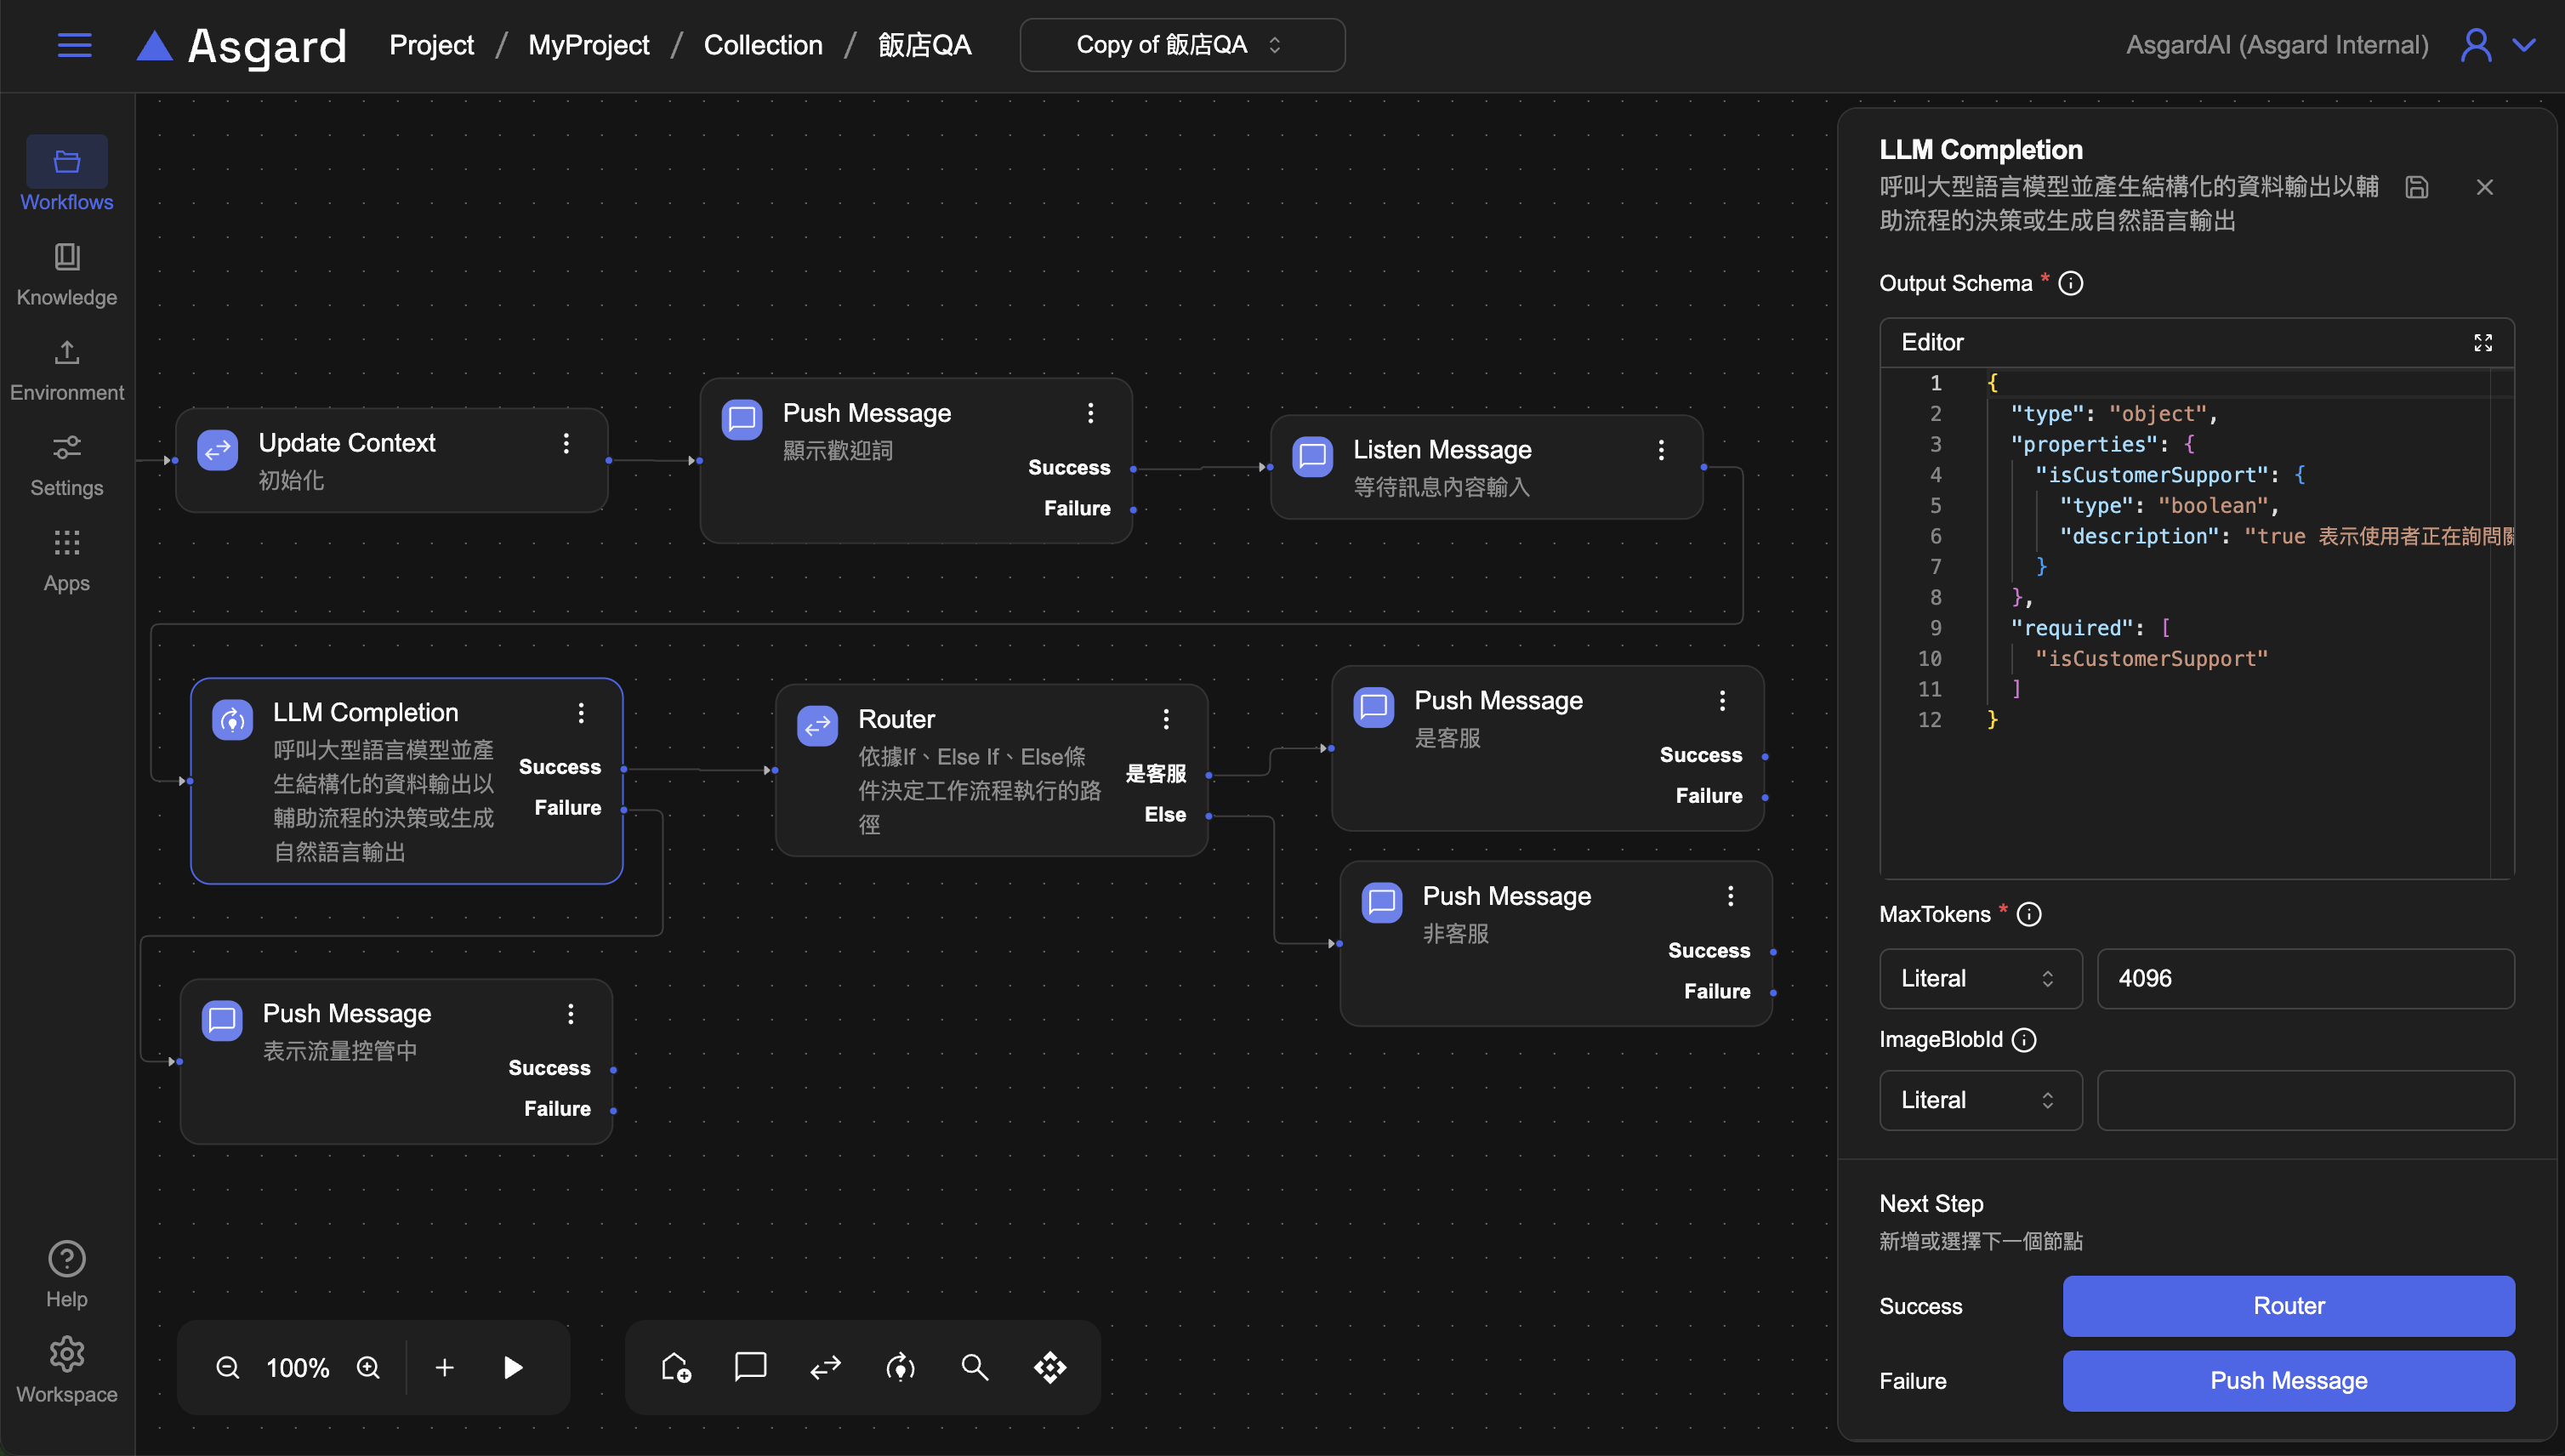Click the MaxTokens 4096 input field
This screenshot has height=1456, width=2565.
(2304, 978)
